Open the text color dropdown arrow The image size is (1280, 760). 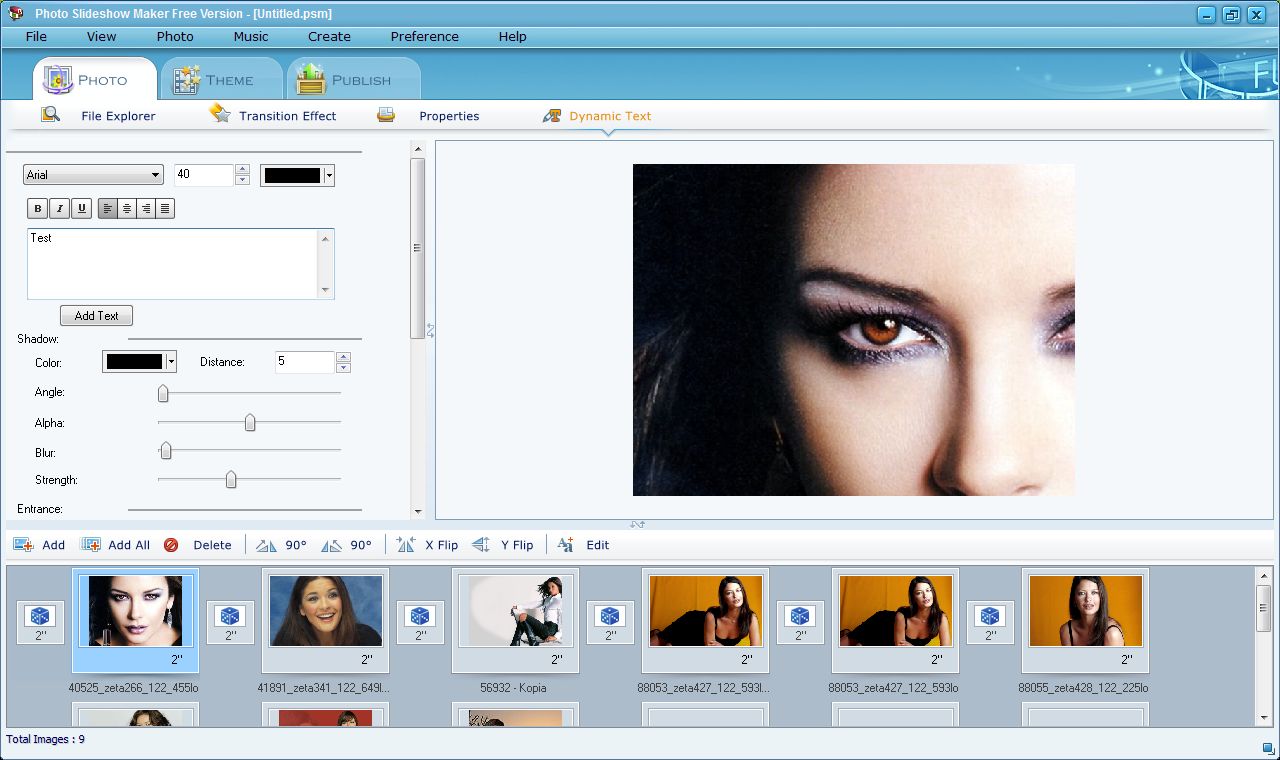pyautogui.click(x=329, y=176)
